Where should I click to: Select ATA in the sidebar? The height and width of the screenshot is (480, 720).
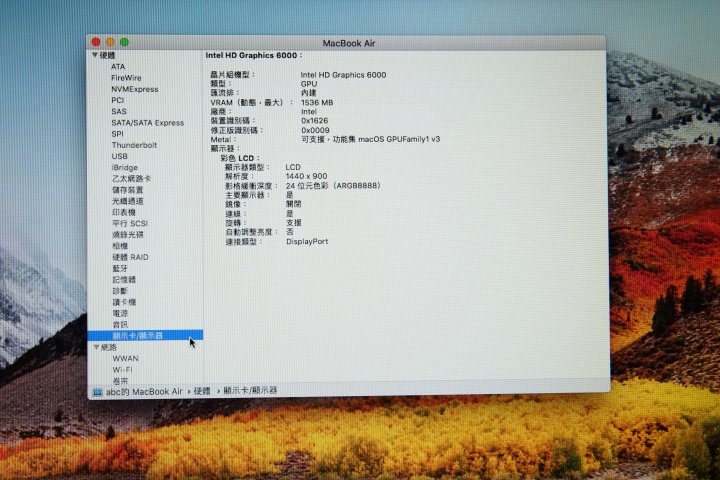[118, 67]
